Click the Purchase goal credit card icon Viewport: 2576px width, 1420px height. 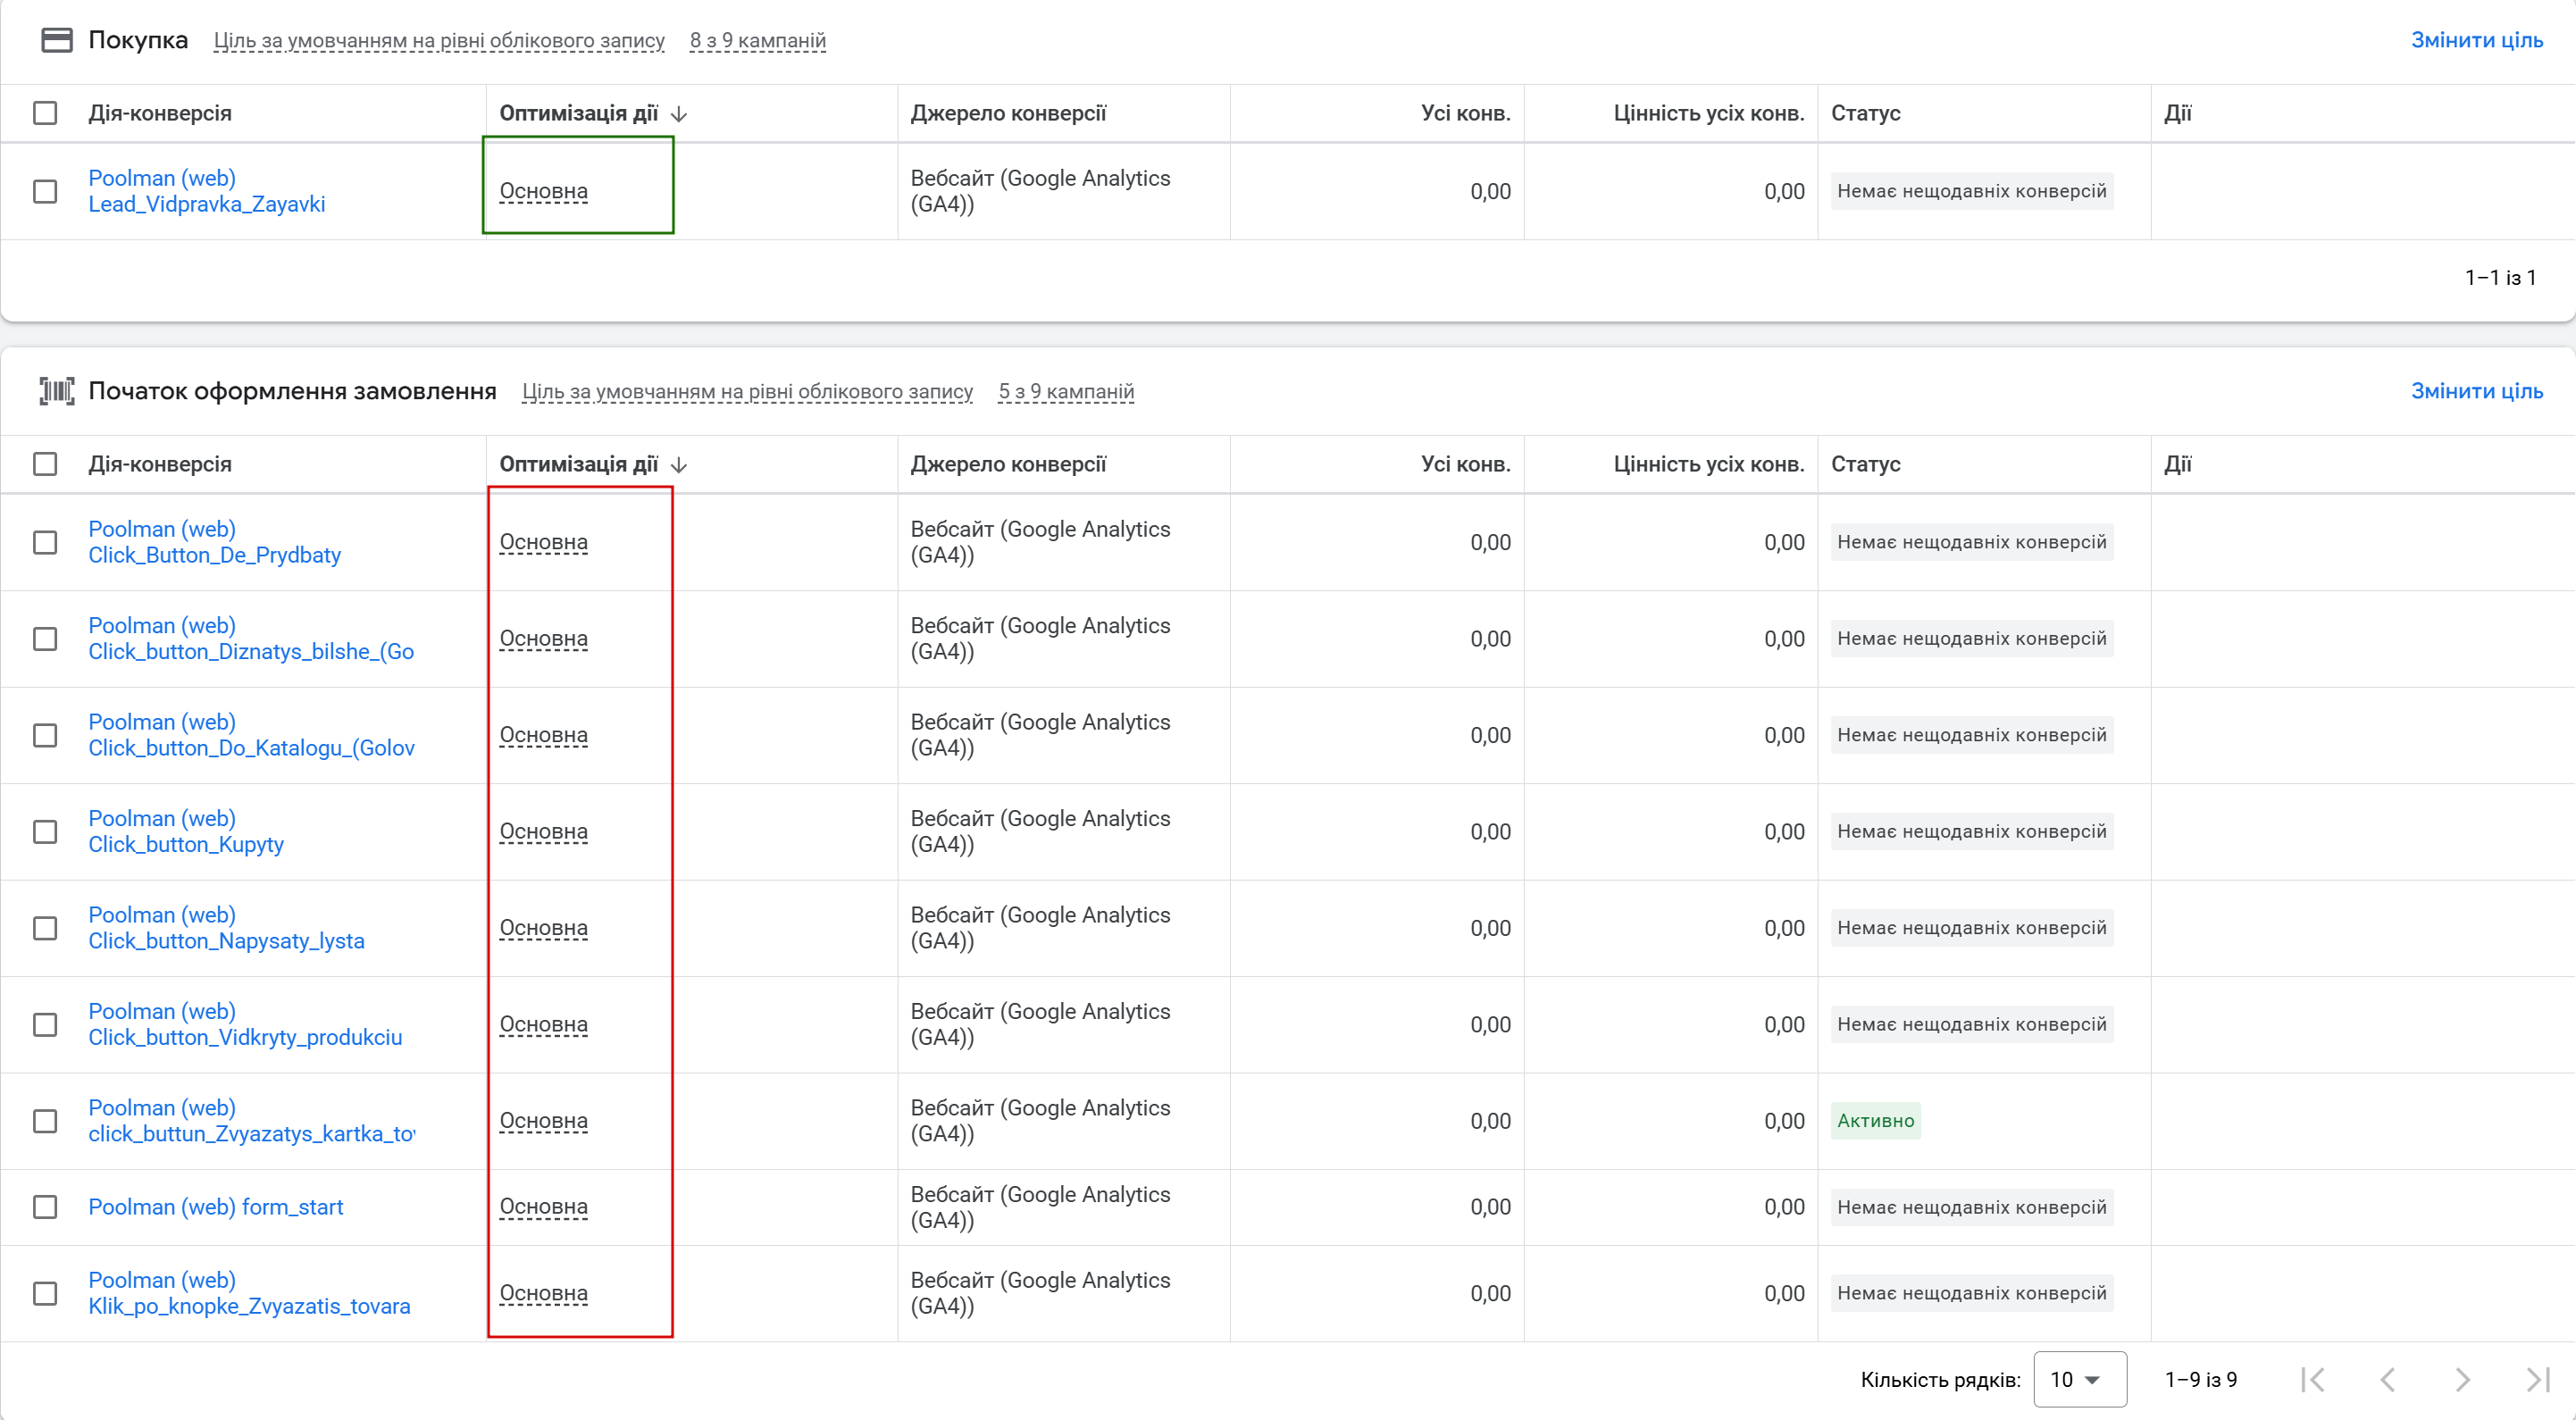click(56, 40)
